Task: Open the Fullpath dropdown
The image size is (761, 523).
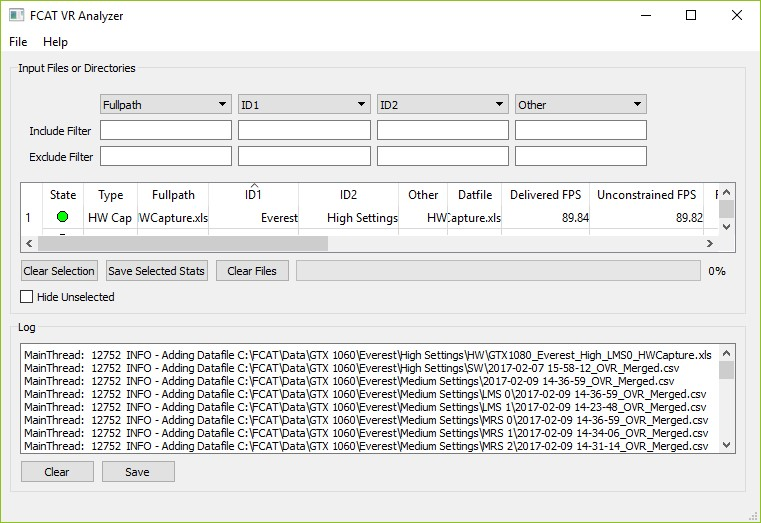Action: click(x=166, y=104)
